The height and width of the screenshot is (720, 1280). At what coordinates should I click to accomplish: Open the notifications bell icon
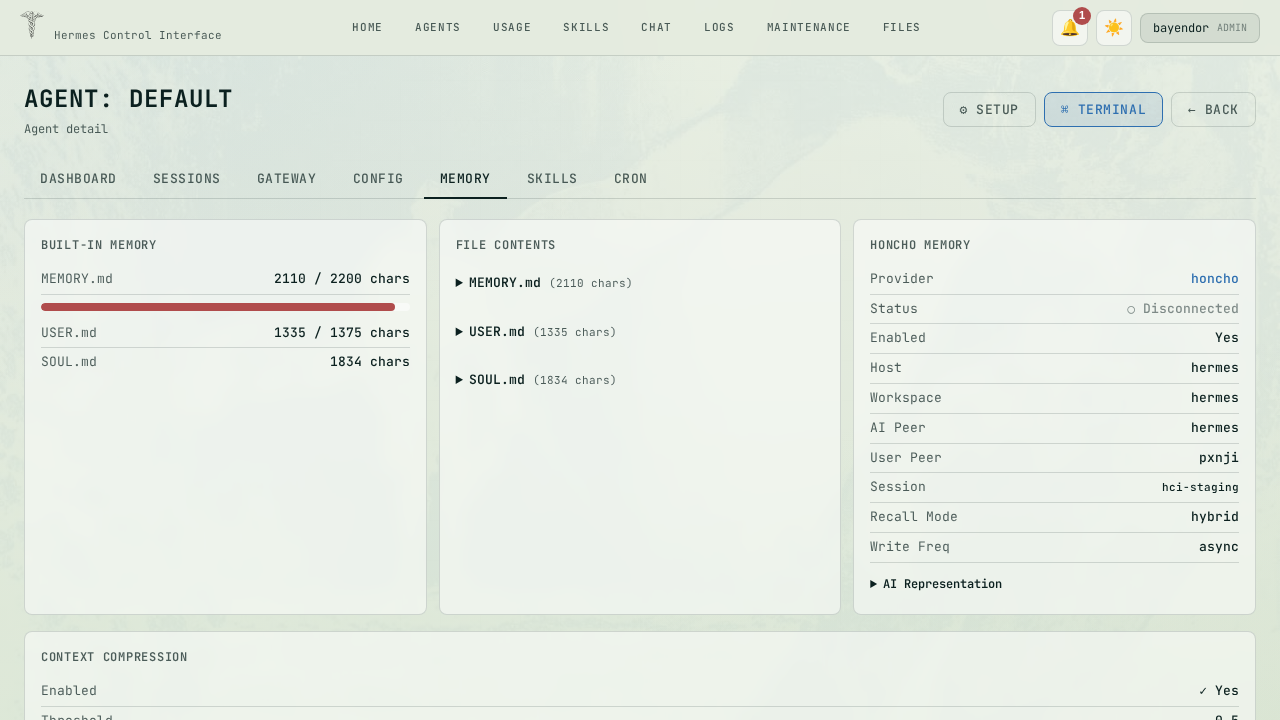[1069, 28]
